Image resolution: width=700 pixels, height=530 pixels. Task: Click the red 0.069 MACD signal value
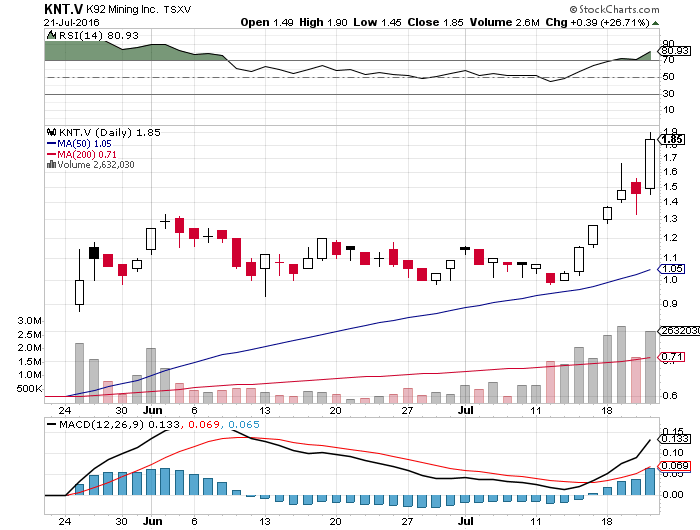[x=204, y=425]
